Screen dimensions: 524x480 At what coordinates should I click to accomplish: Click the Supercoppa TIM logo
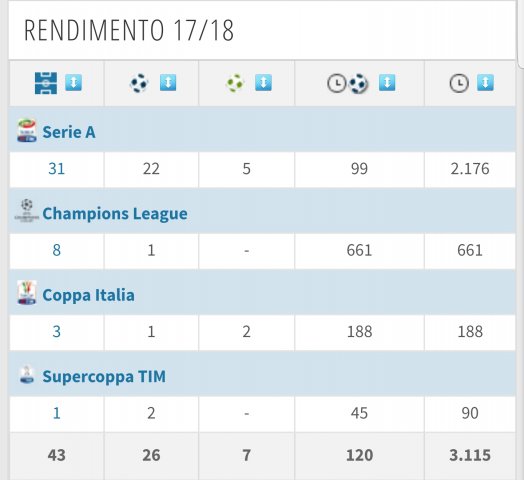point(27,374)
